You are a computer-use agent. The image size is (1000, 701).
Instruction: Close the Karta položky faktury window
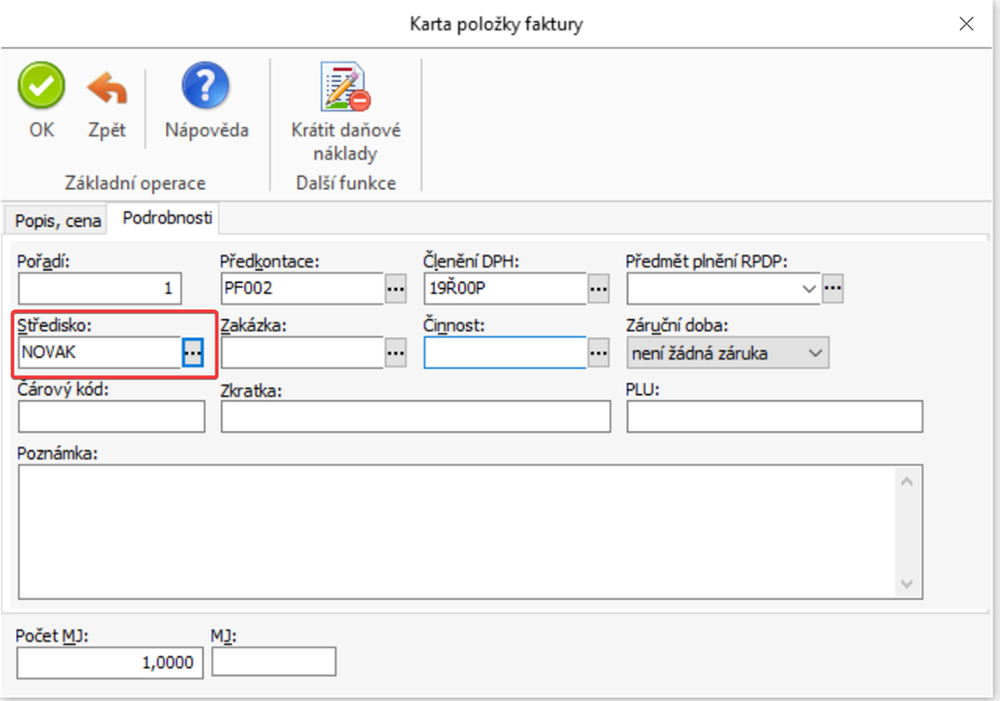point(966,24)
